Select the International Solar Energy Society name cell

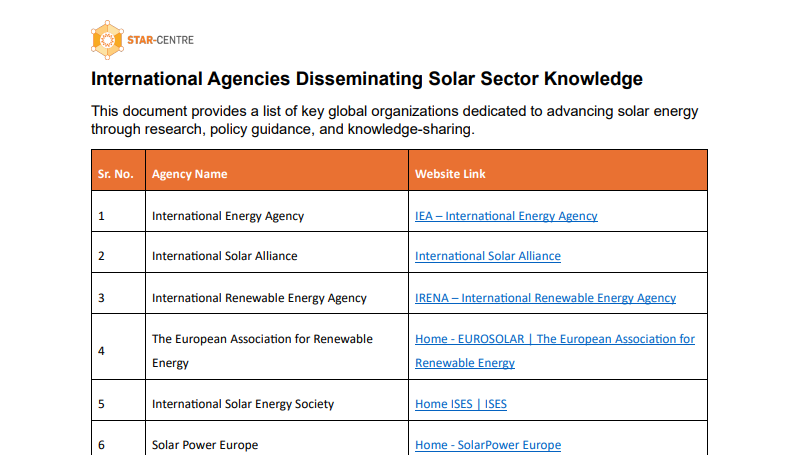tap(243, 404)
